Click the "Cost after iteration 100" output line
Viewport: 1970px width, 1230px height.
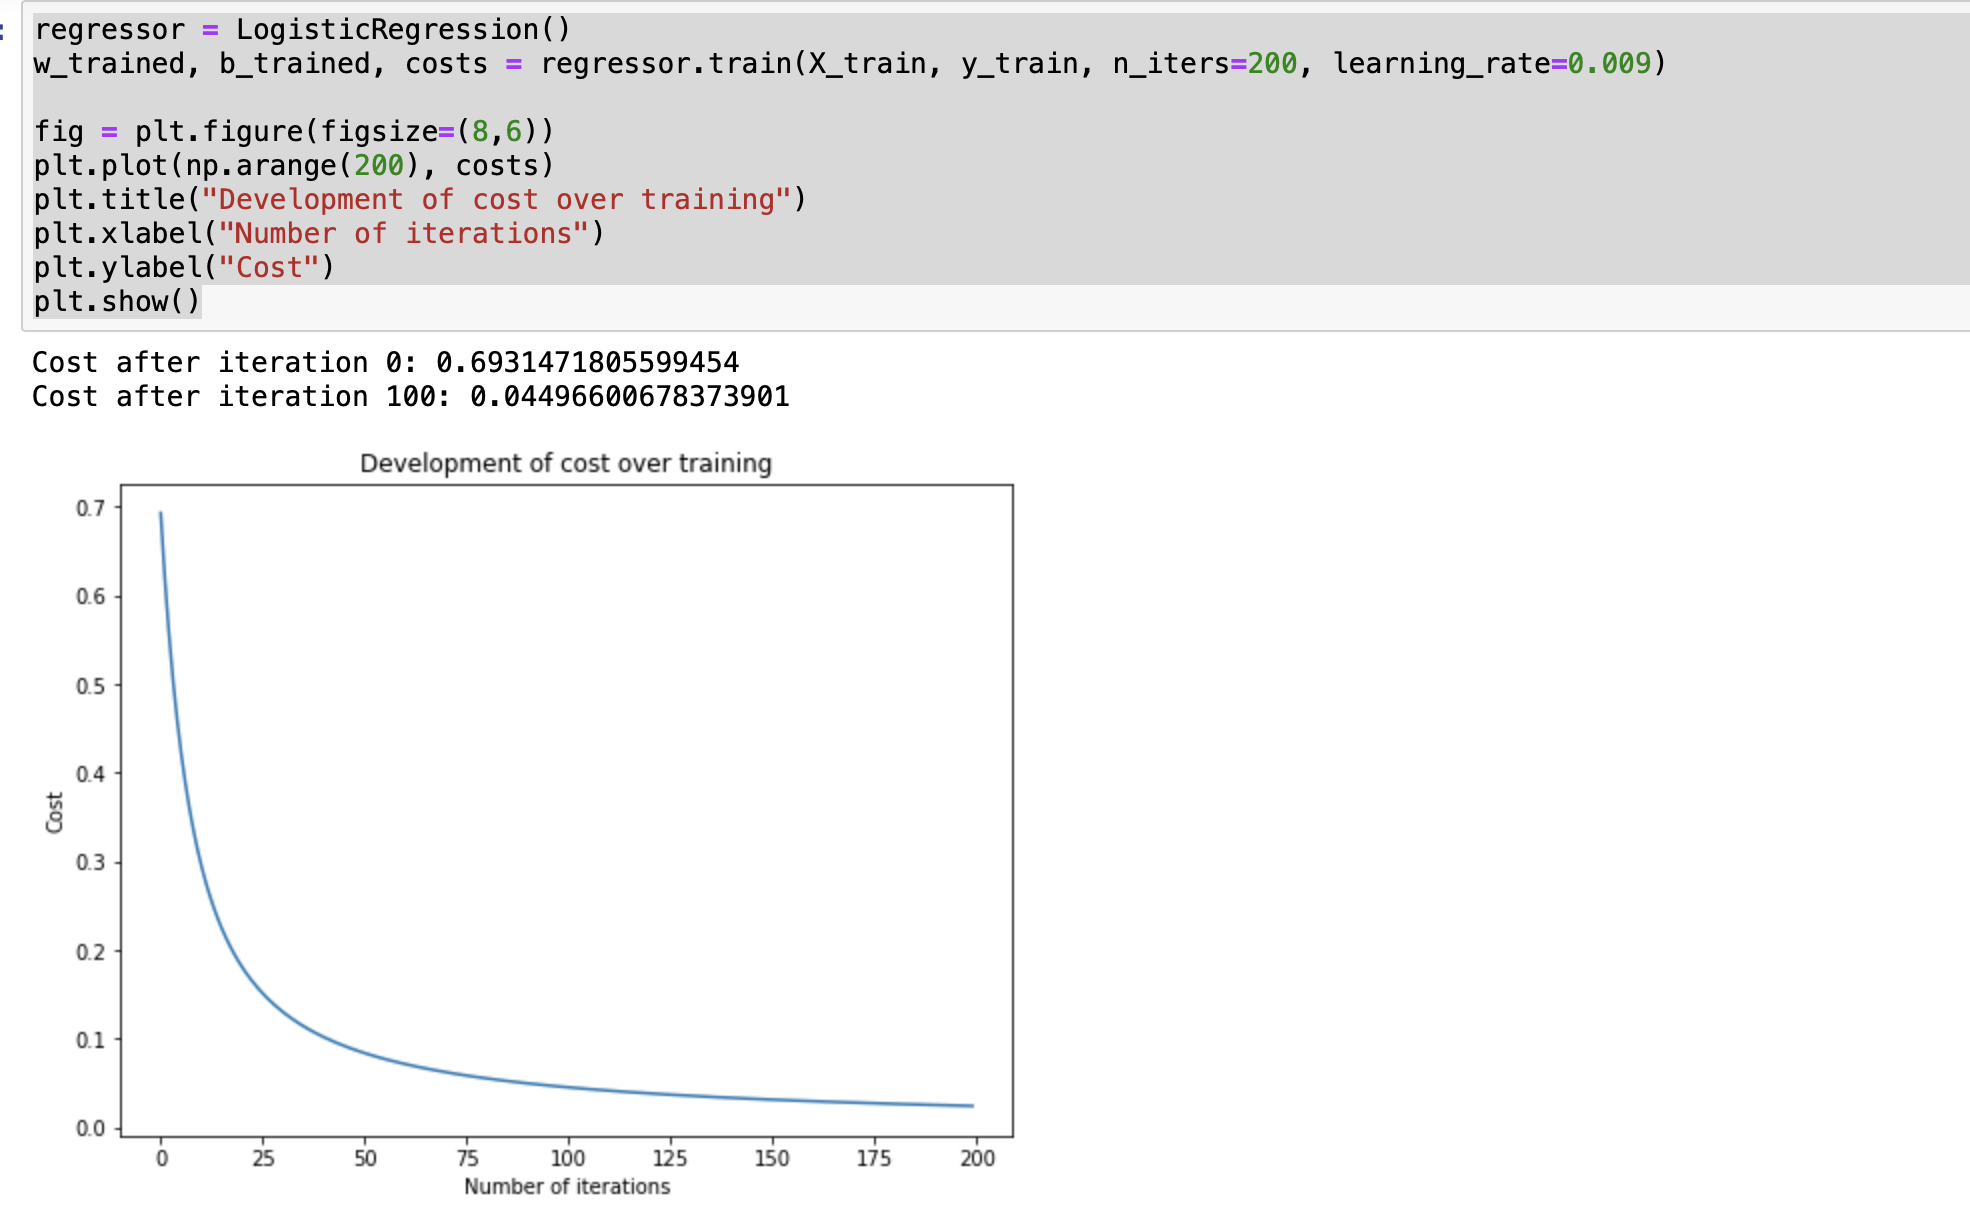pos(410,396)
